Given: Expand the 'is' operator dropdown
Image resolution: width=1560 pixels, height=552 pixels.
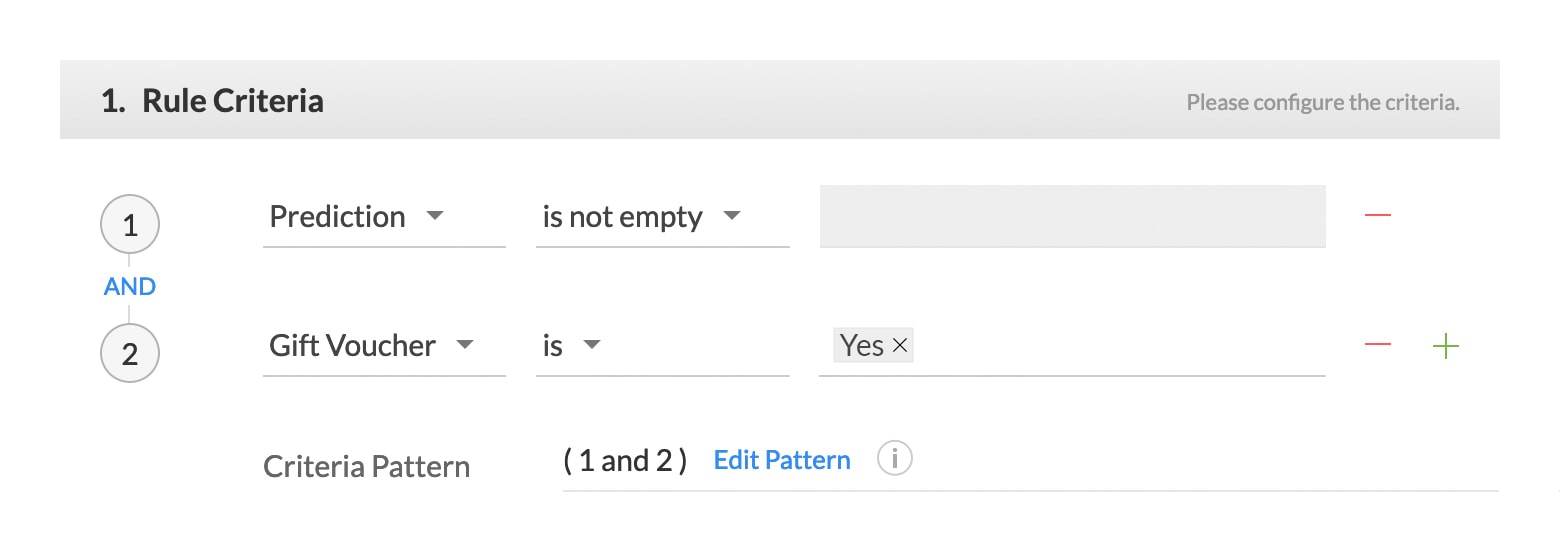Looking at the screenshot, I should point(662,346).
